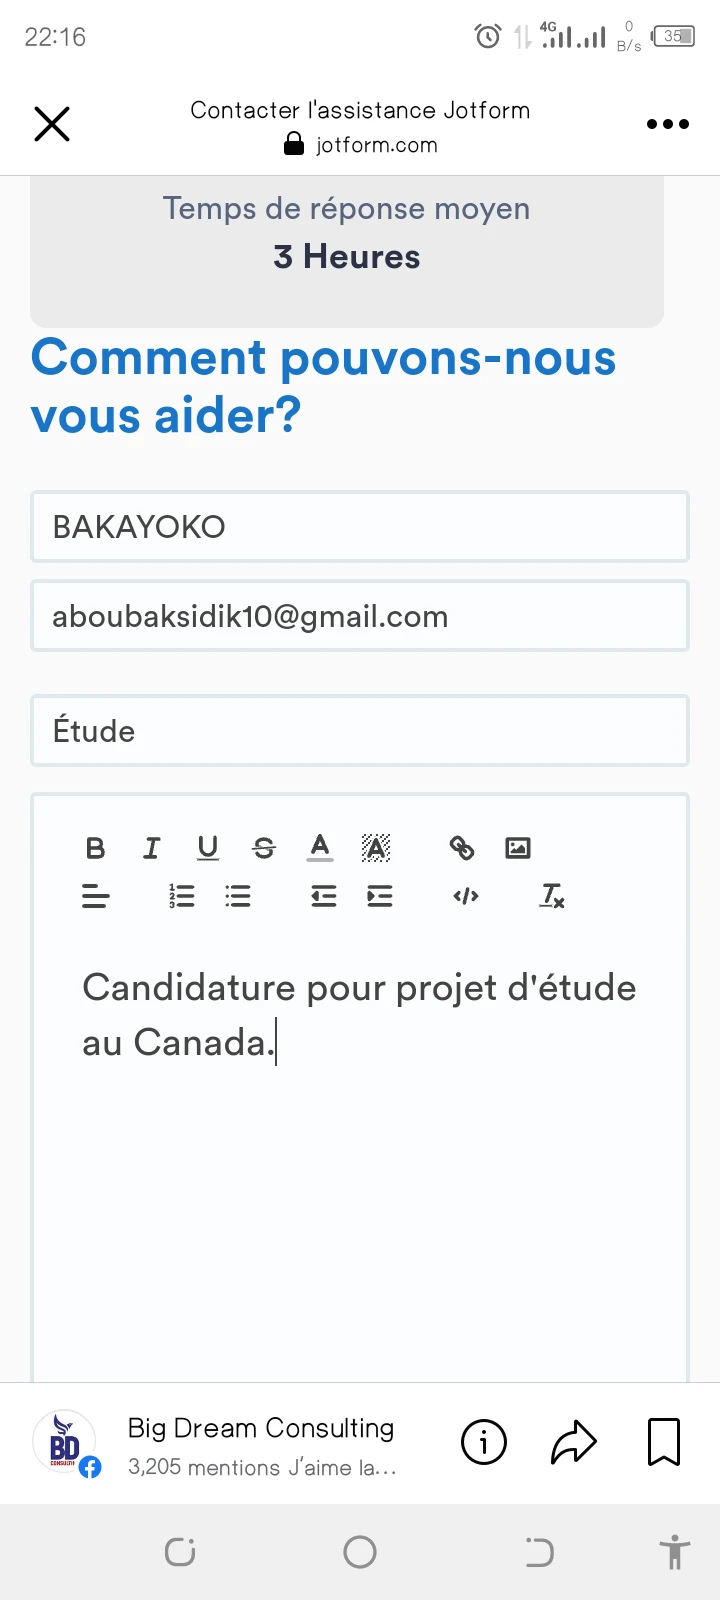View site security via the lock icon
720x1600 pixels.
point(293,144)
